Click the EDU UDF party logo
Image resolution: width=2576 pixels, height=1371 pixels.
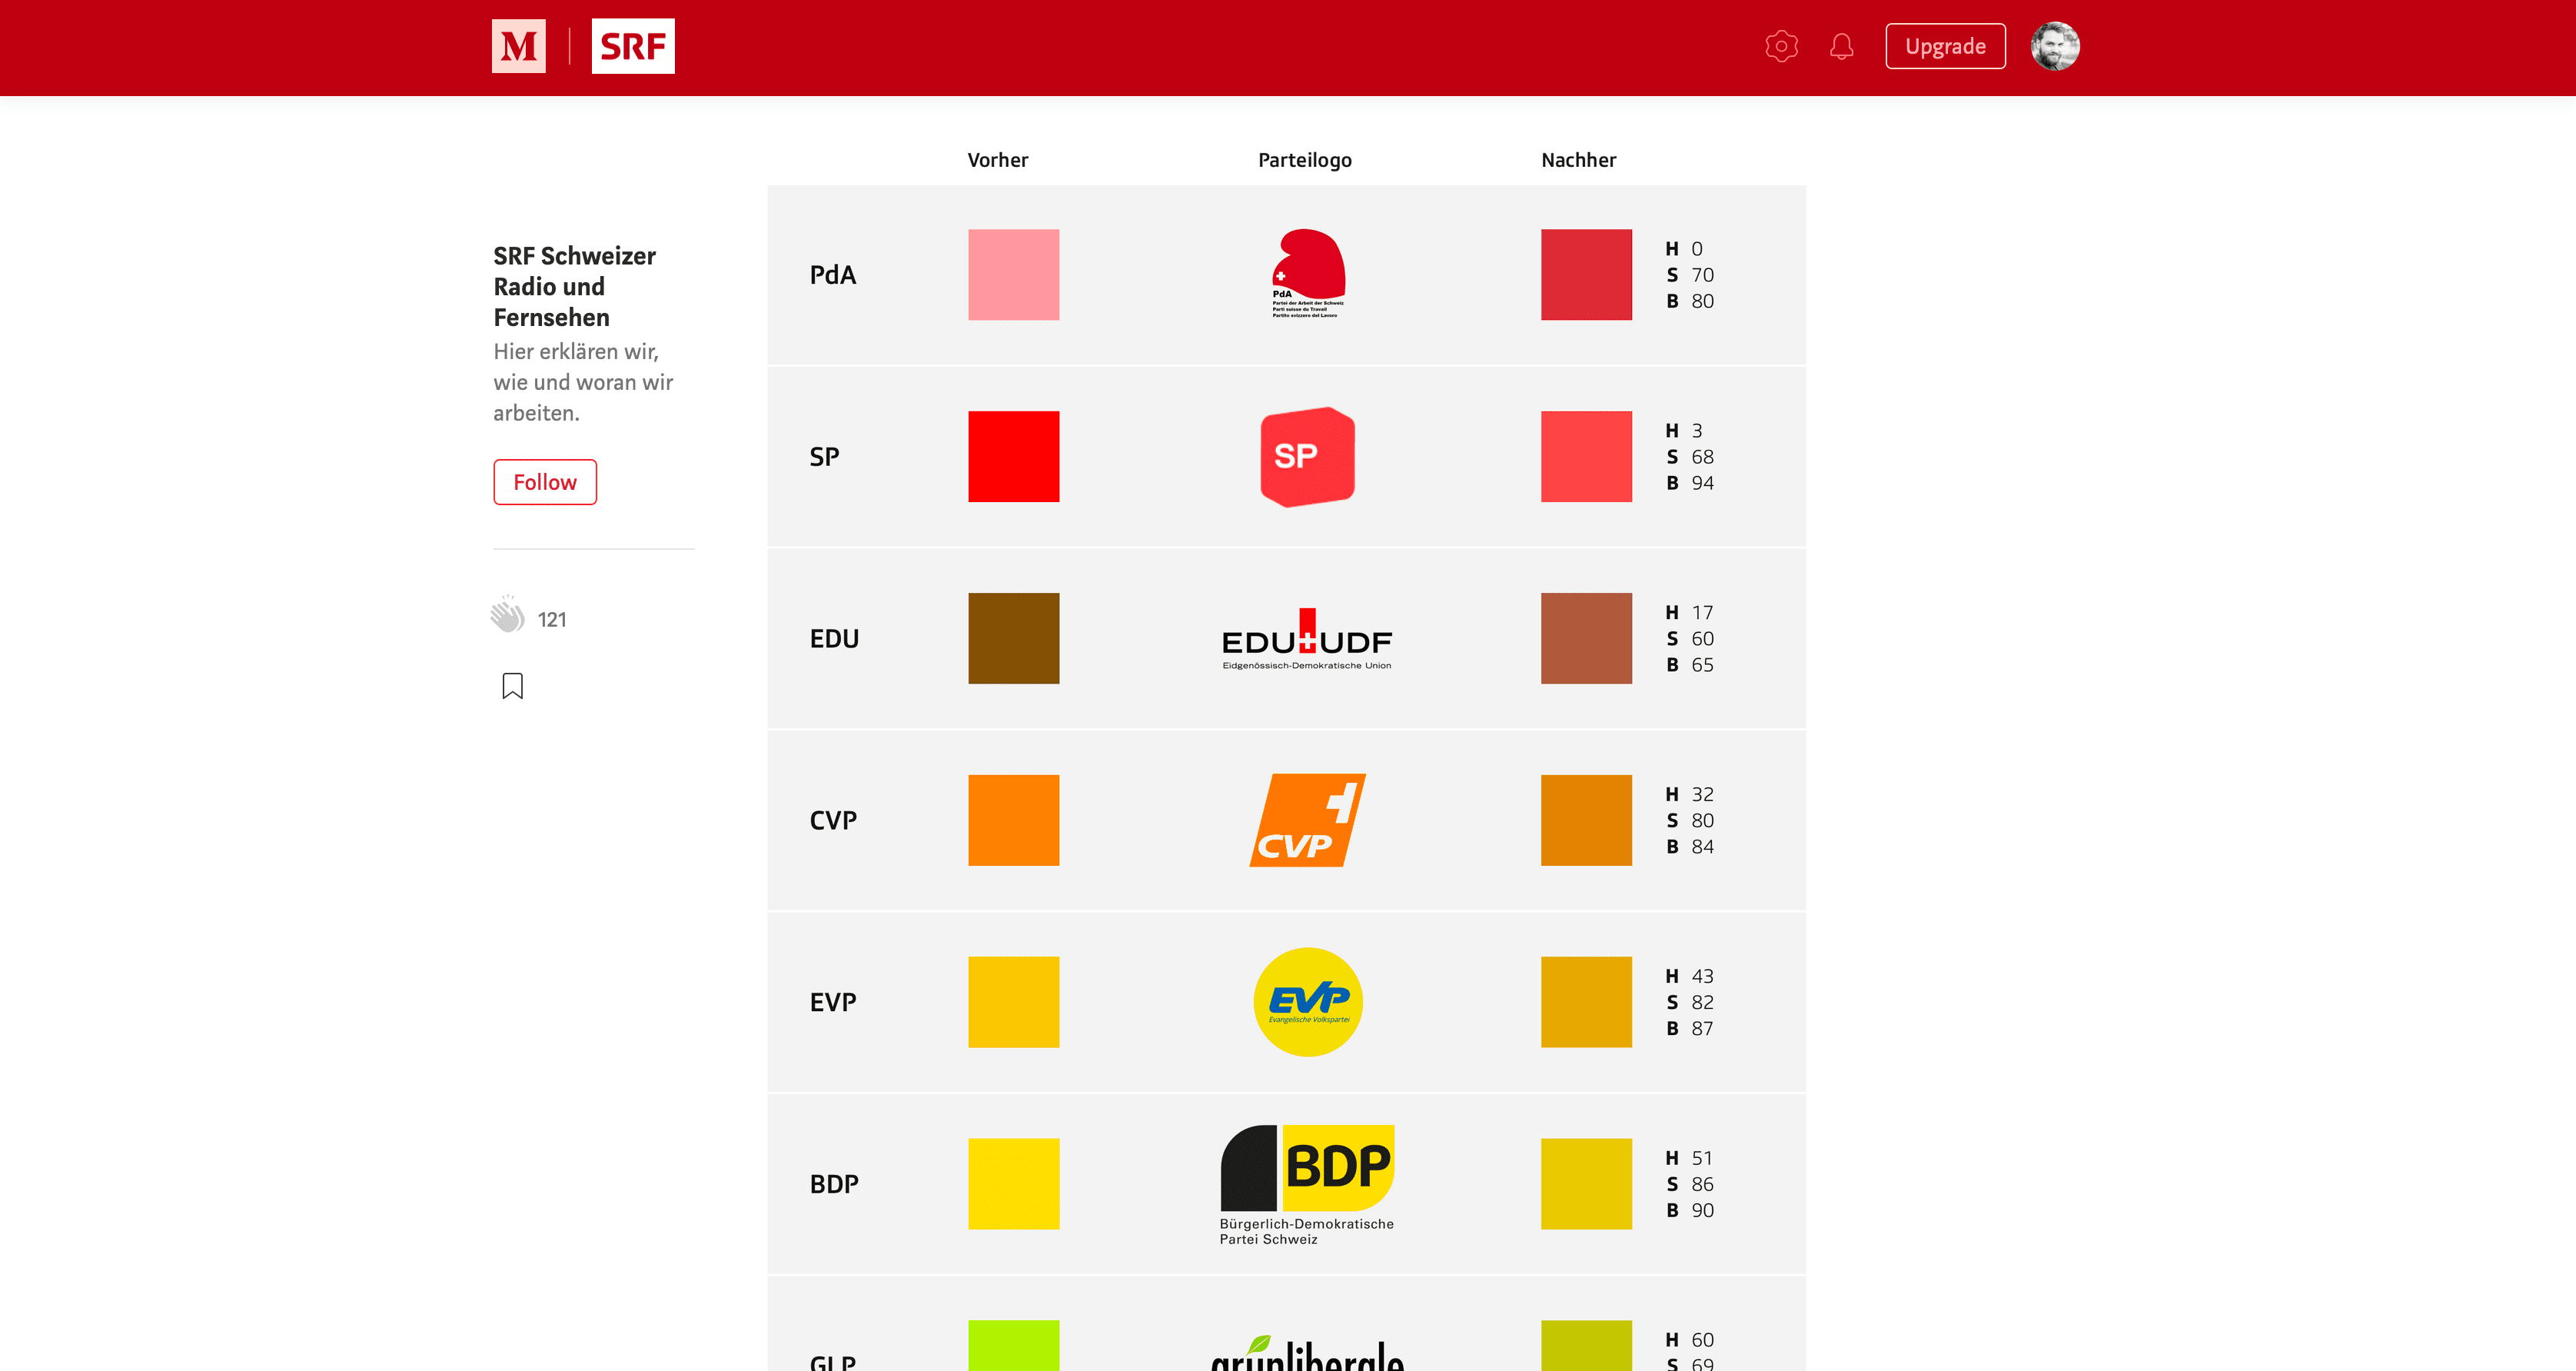[1307, 638]
